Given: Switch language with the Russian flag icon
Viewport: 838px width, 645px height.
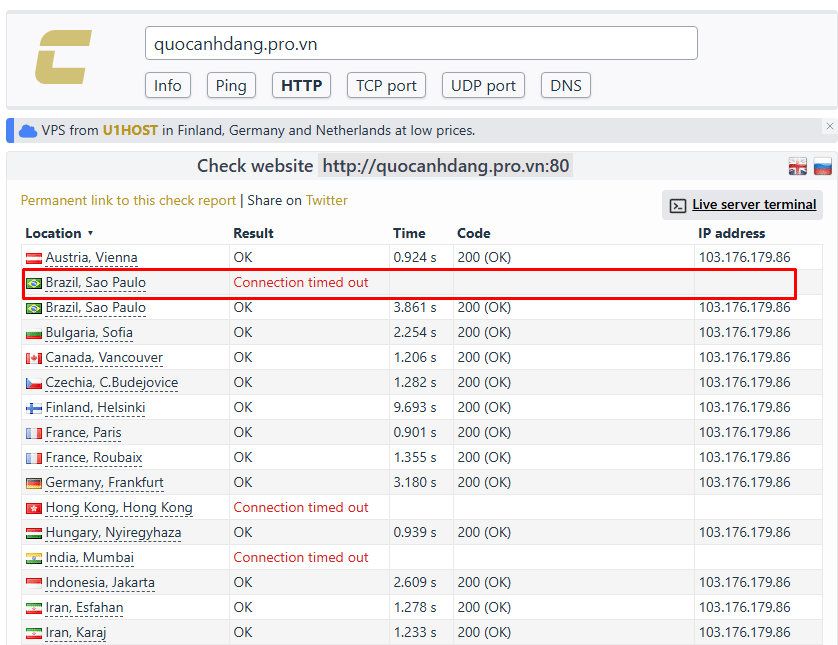Looking at the screenshot, I should 822,166.
